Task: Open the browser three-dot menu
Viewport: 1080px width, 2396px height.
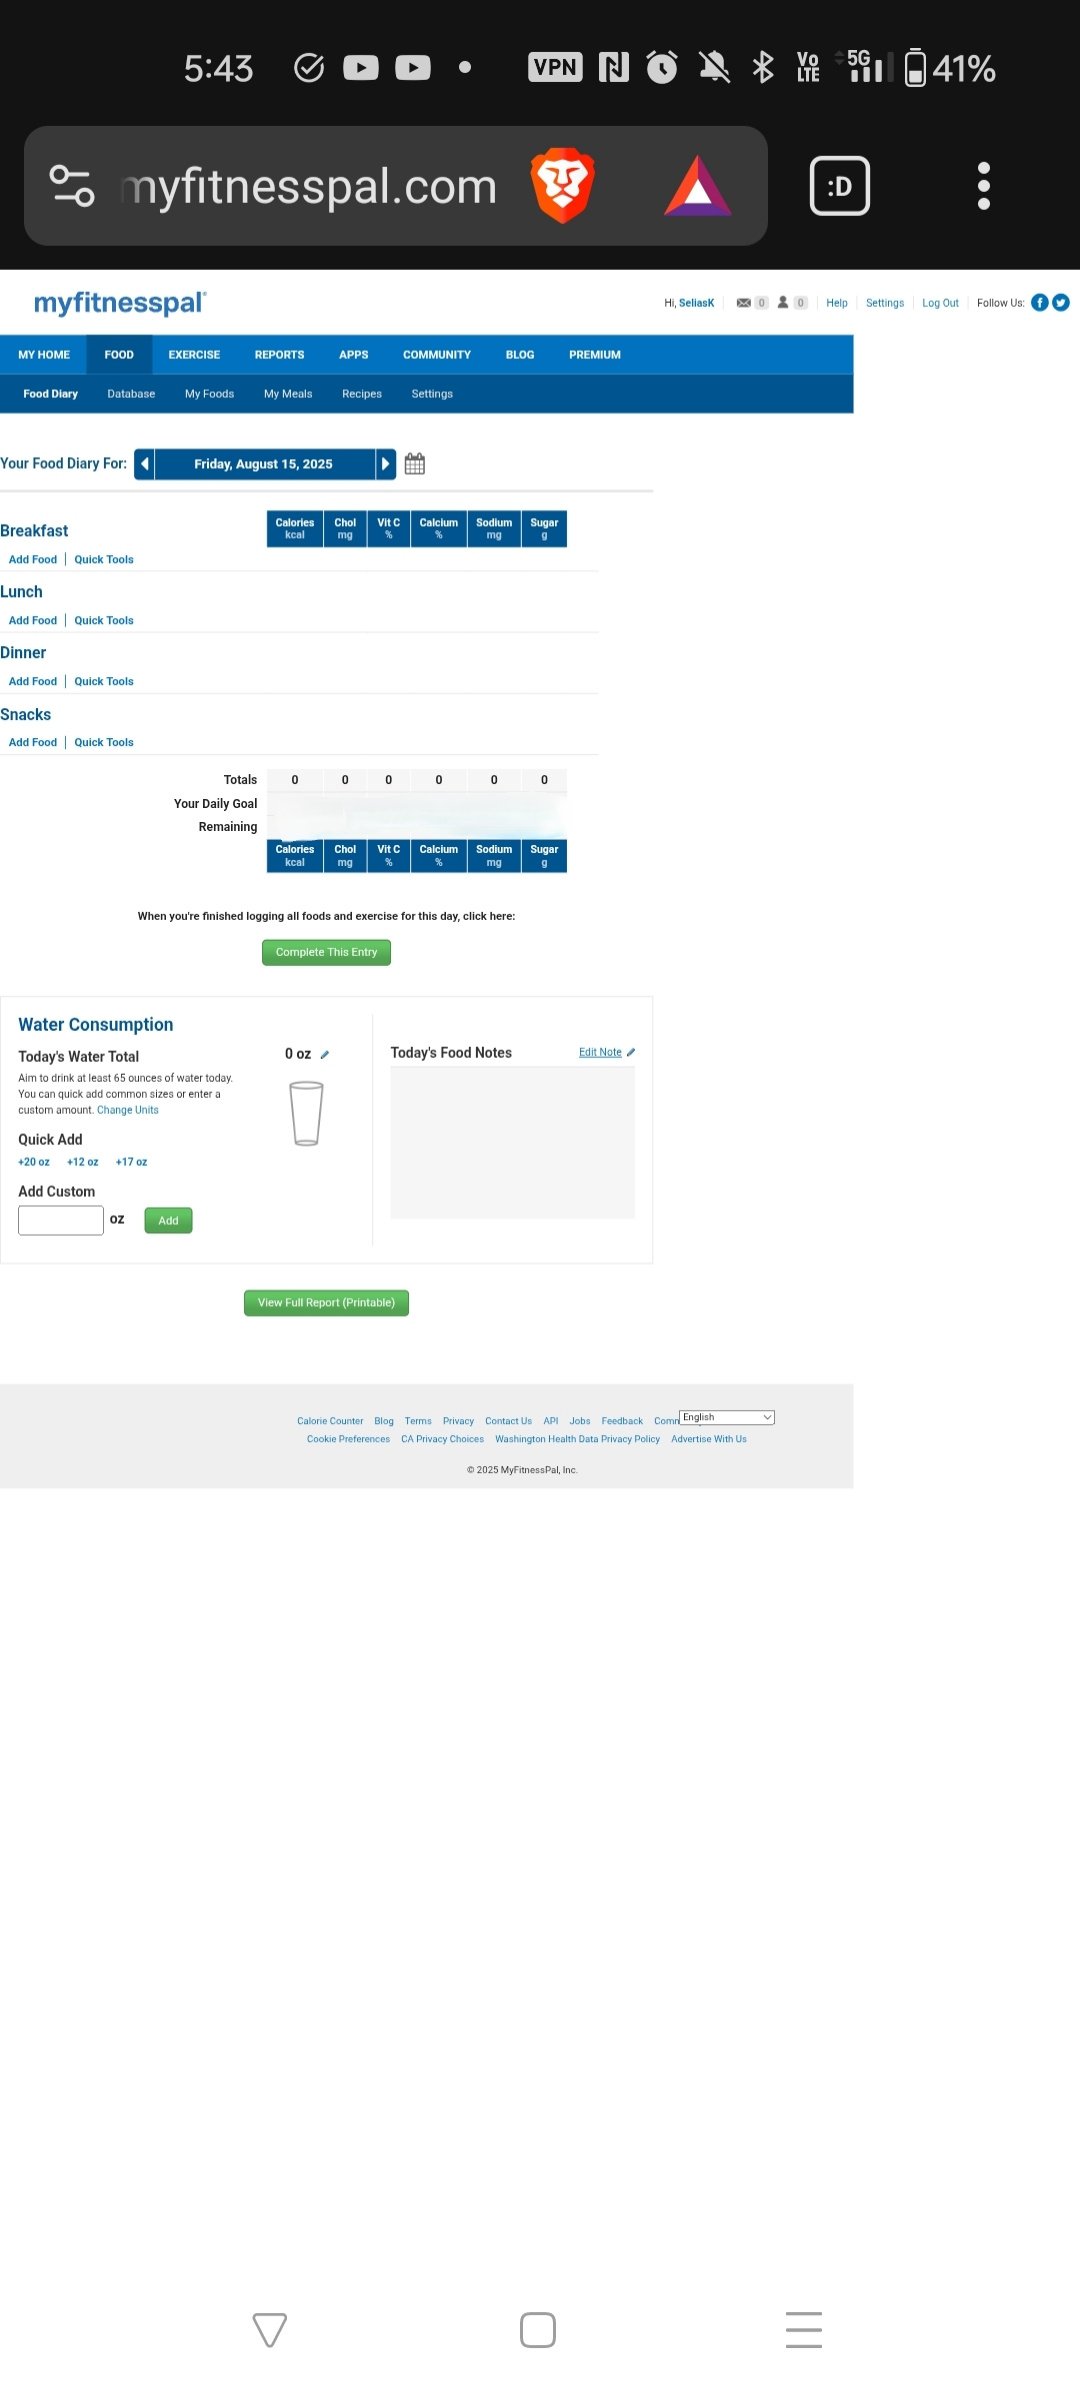Action: pos(984,186)
